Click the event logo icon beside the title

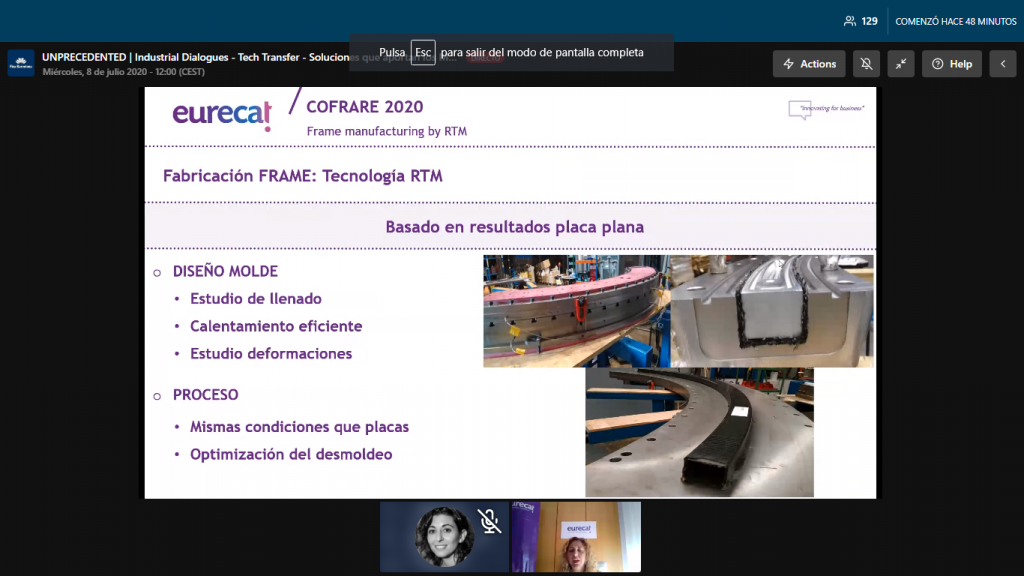(x=21, y=63)
